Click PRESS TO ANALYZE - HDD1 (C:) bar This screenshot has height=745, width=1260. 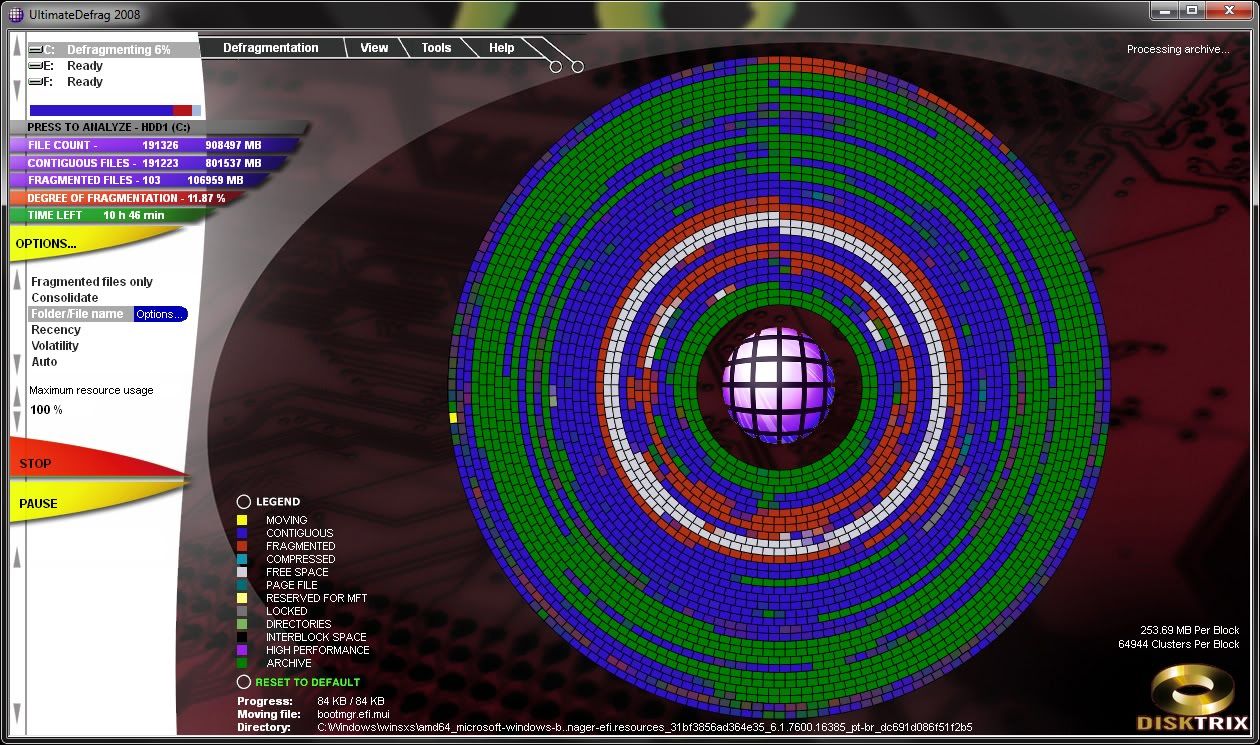pyautogui.click(x=158, y=128)
